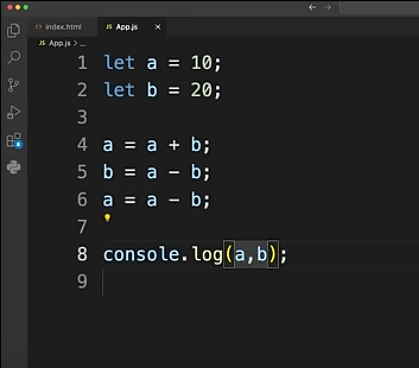This screenshot has height=368, width=419.
Task: Click the lightbulb code action icon
Action: click(x=107, y=218)
